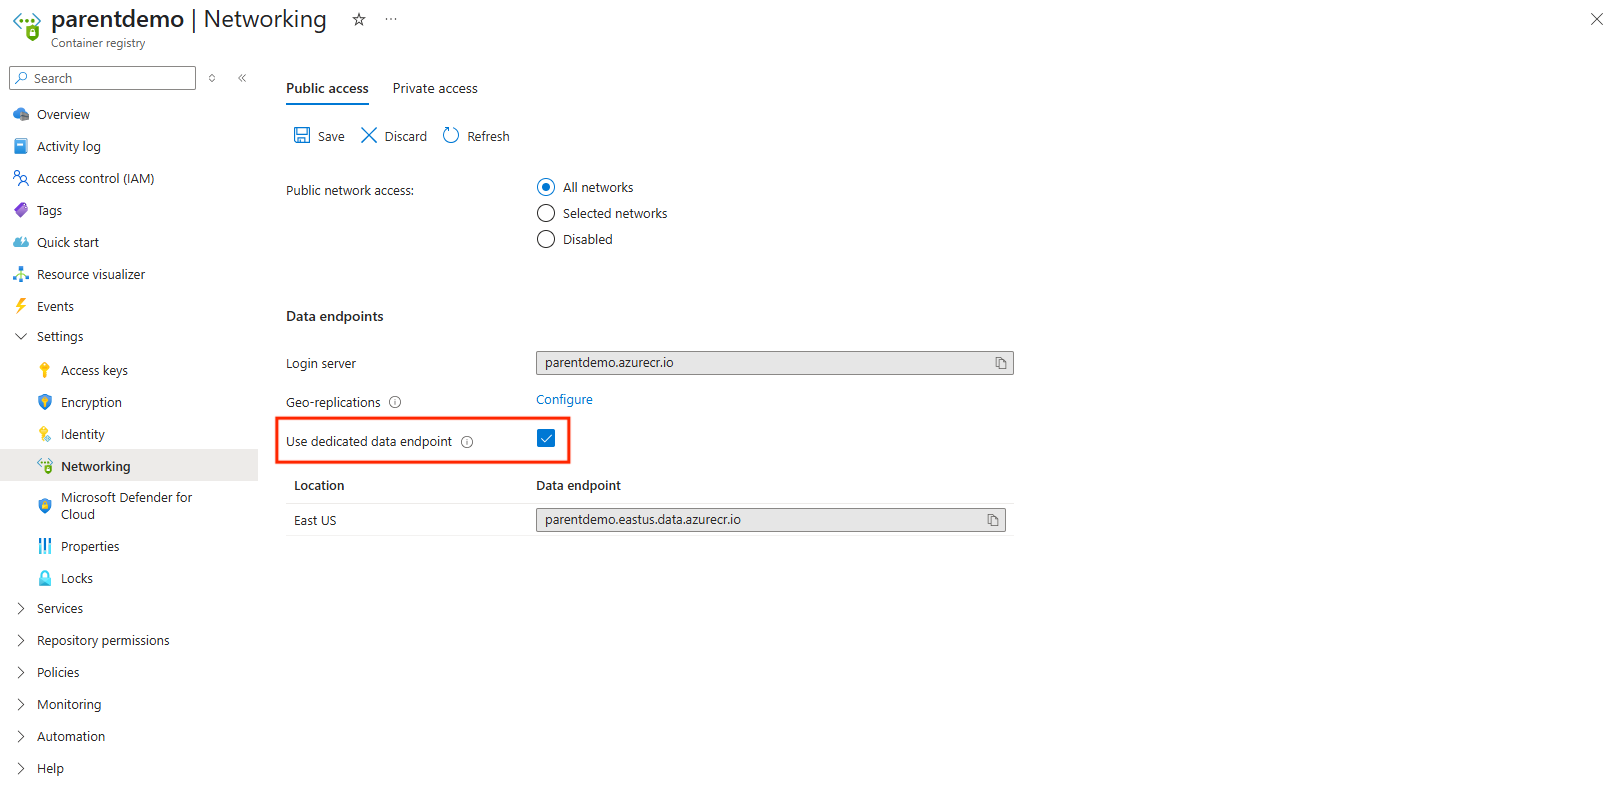The height and width of the screenshot is (795, 1618).
Task: Copy the East US data endpoint
Action: 992,520
